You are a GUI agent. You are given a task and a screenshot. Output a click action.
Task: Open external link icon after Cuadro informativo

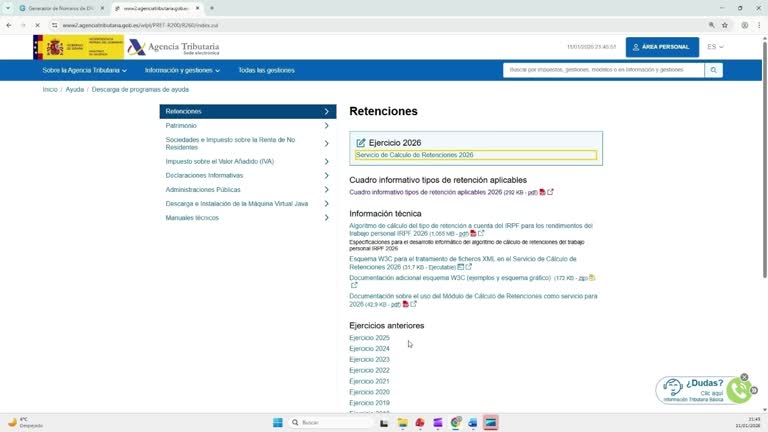550,192
